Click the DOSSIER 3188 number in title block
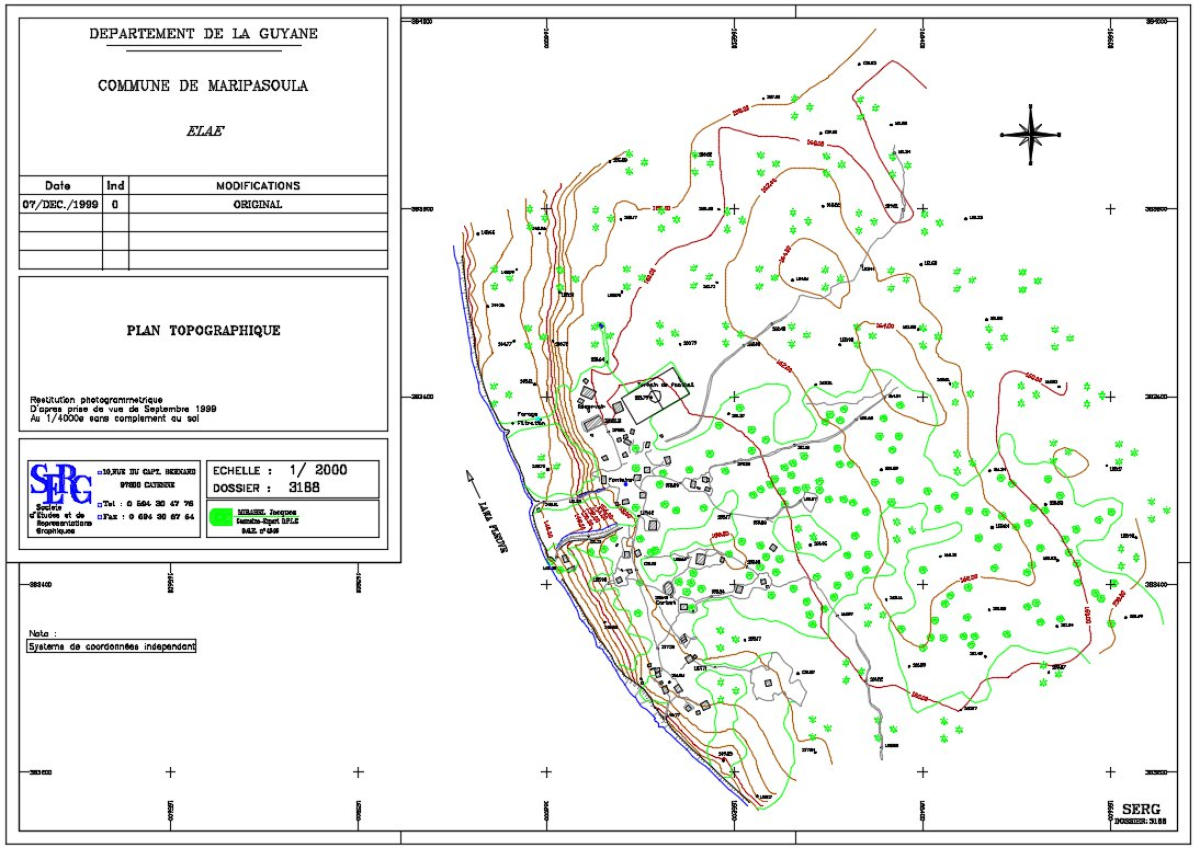Viewport: 1200px width, 848px height. [280, 488]
